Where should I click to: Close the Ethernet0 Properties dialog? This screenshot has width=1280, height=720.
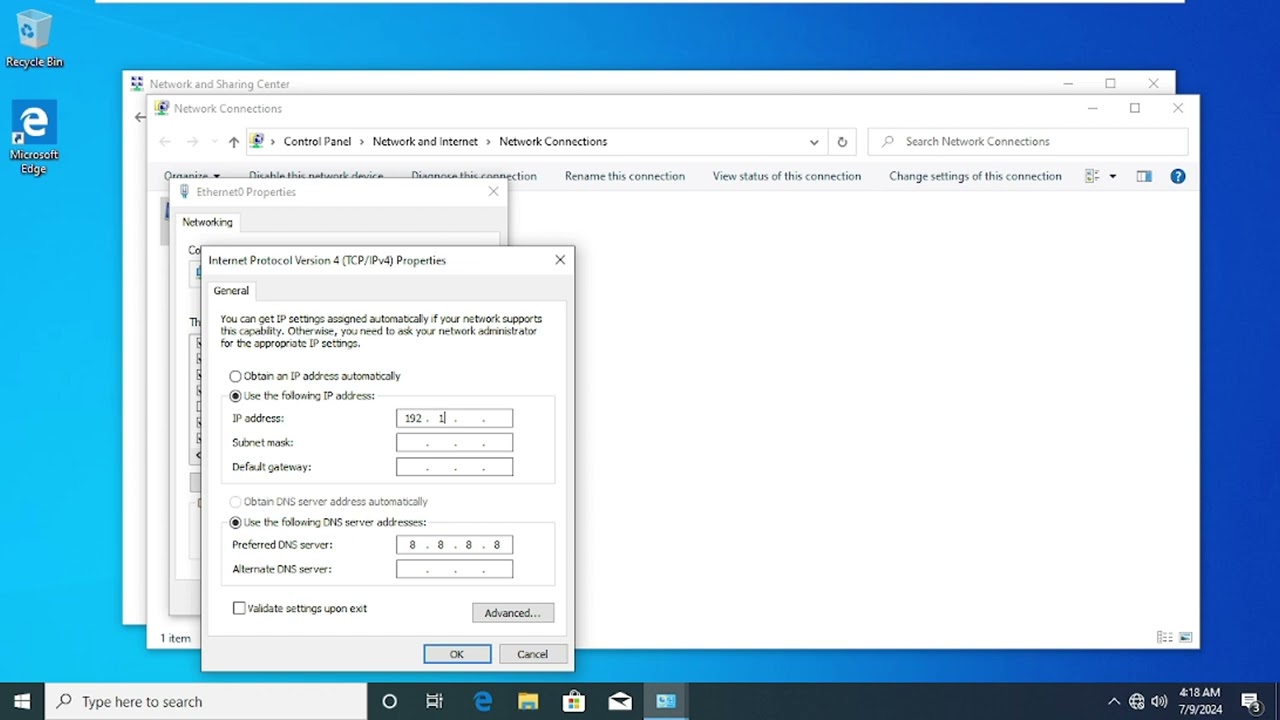[x=493, y=191]
